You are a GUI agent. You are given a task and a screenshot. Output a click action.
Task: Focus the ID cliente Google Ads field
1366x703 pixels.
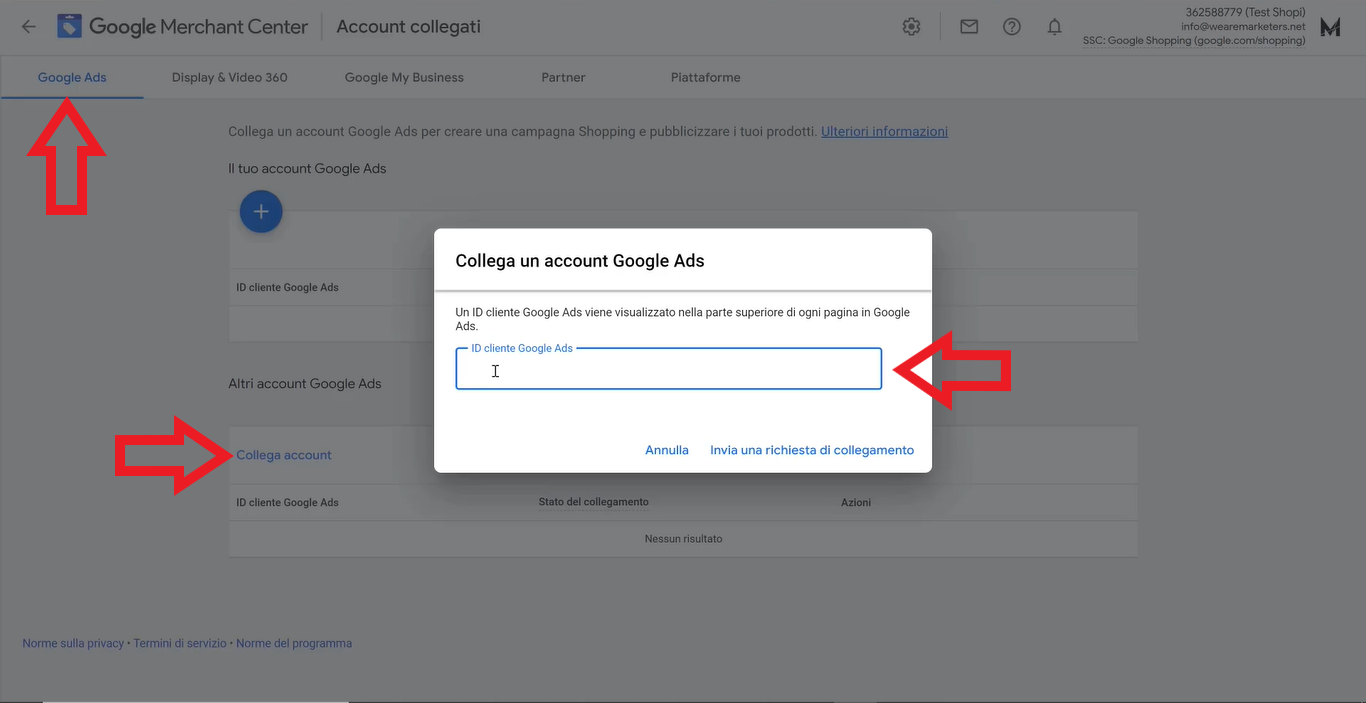coord(668,371)
